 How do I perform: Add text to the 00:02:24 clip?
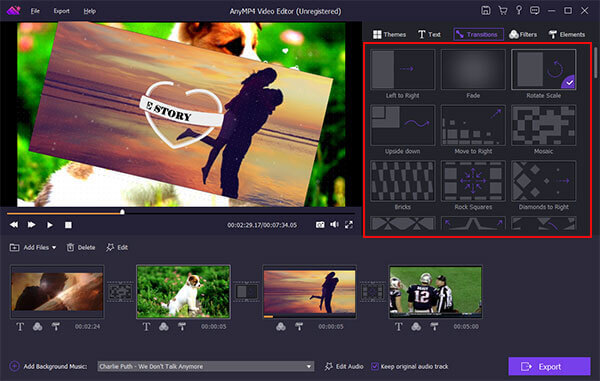[x=20, y=326]
